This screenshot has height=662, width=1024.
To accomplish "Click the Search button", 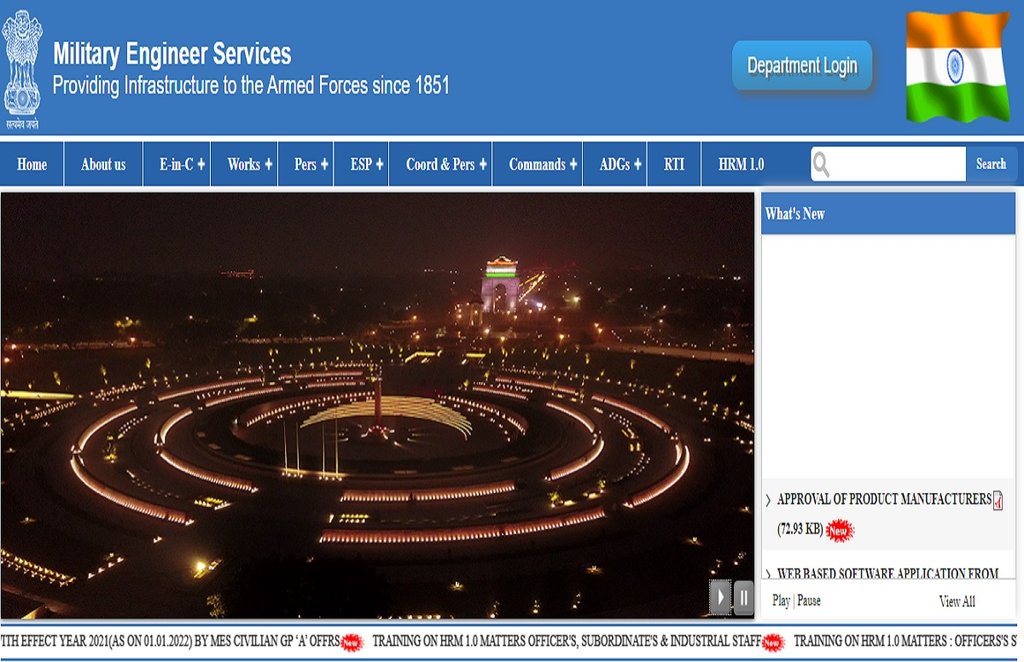I will [x=991, y=164].
